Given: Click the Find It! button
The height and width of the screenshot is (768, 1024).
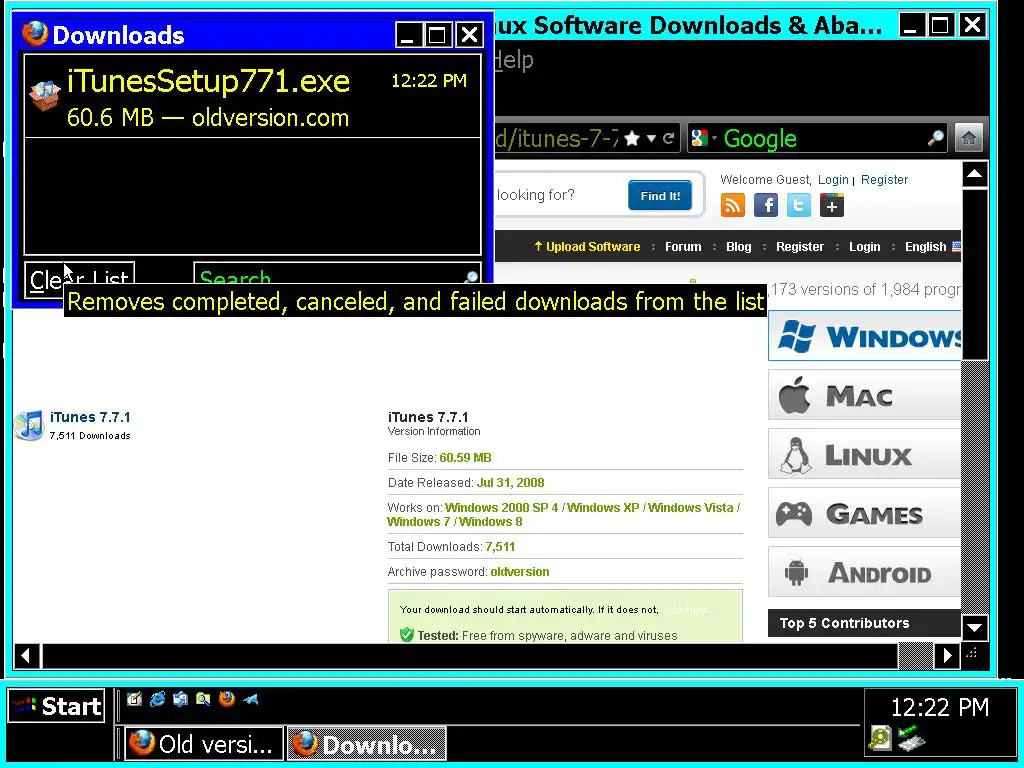Looking at the screenshot, I should point(660,196).
